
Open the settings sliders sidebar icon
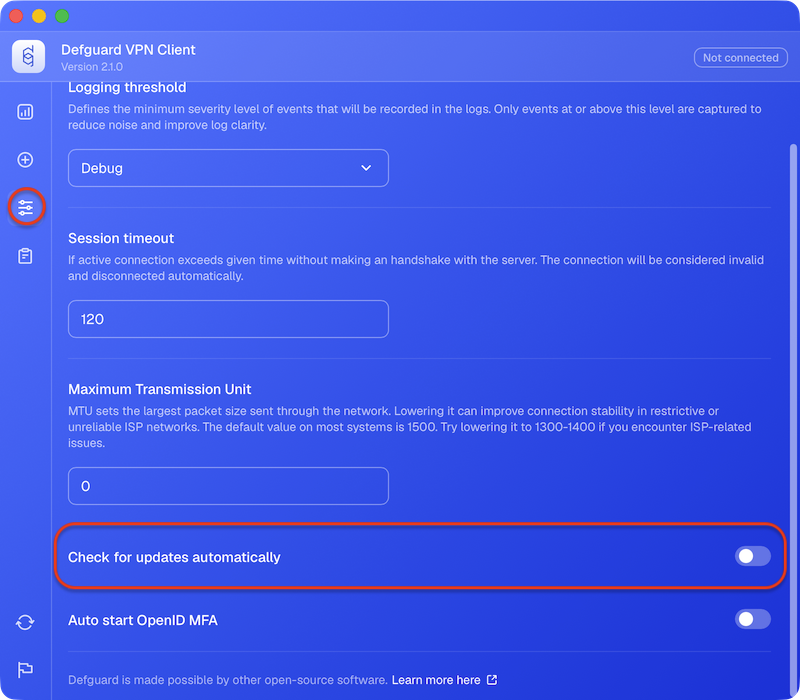[26, 207]
